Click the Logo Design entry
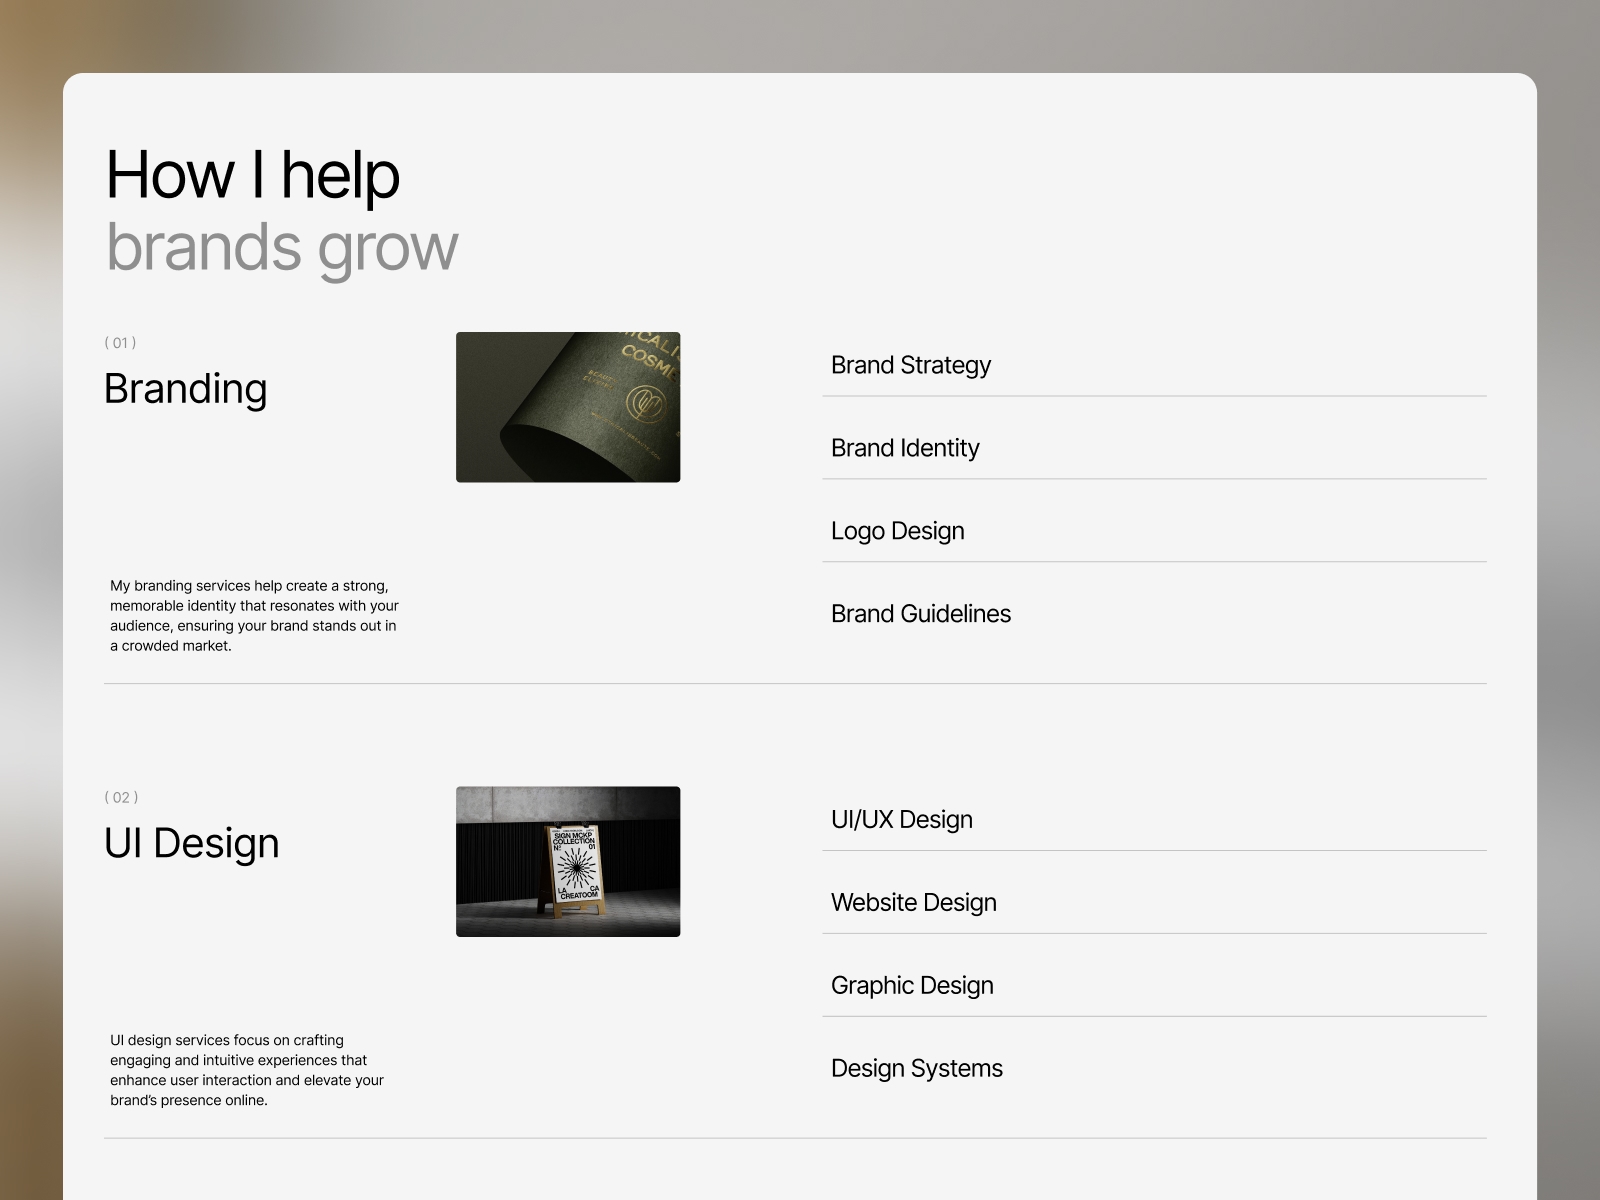The image size is (1600, 1200). click(1154, 531)
